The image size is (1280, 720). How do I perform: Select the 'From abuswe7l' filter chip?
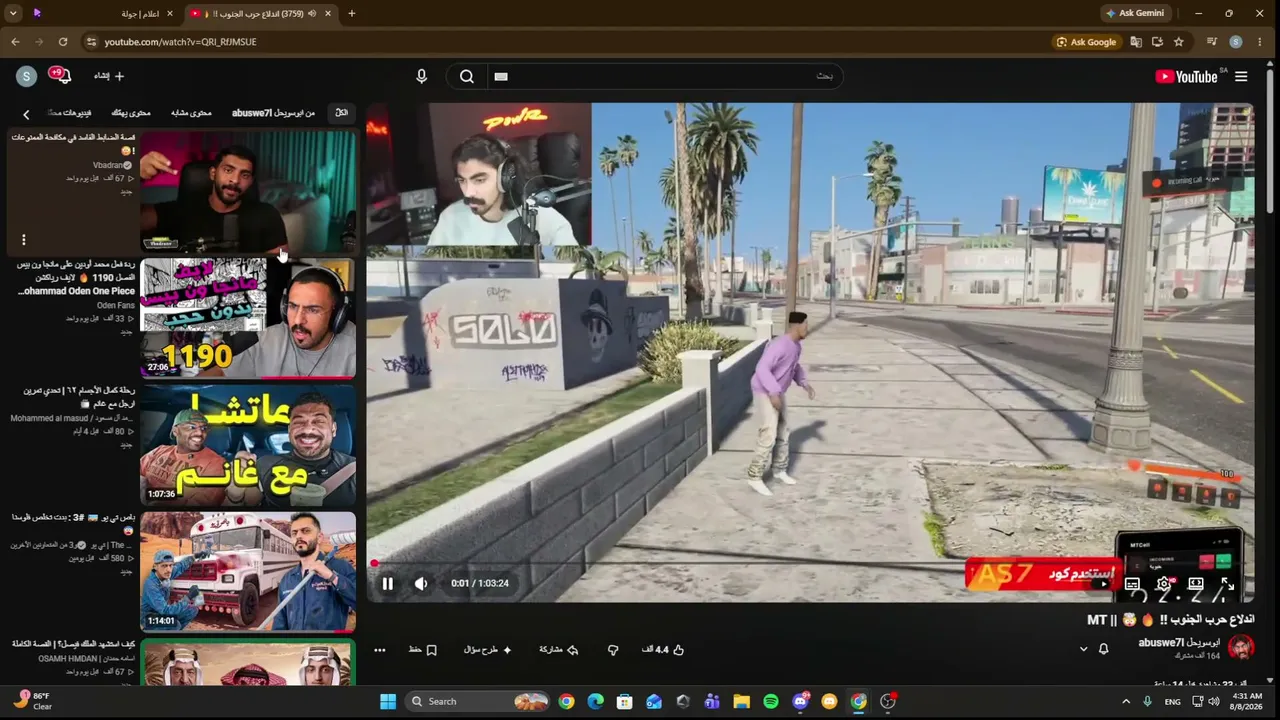tap(273, 113)
